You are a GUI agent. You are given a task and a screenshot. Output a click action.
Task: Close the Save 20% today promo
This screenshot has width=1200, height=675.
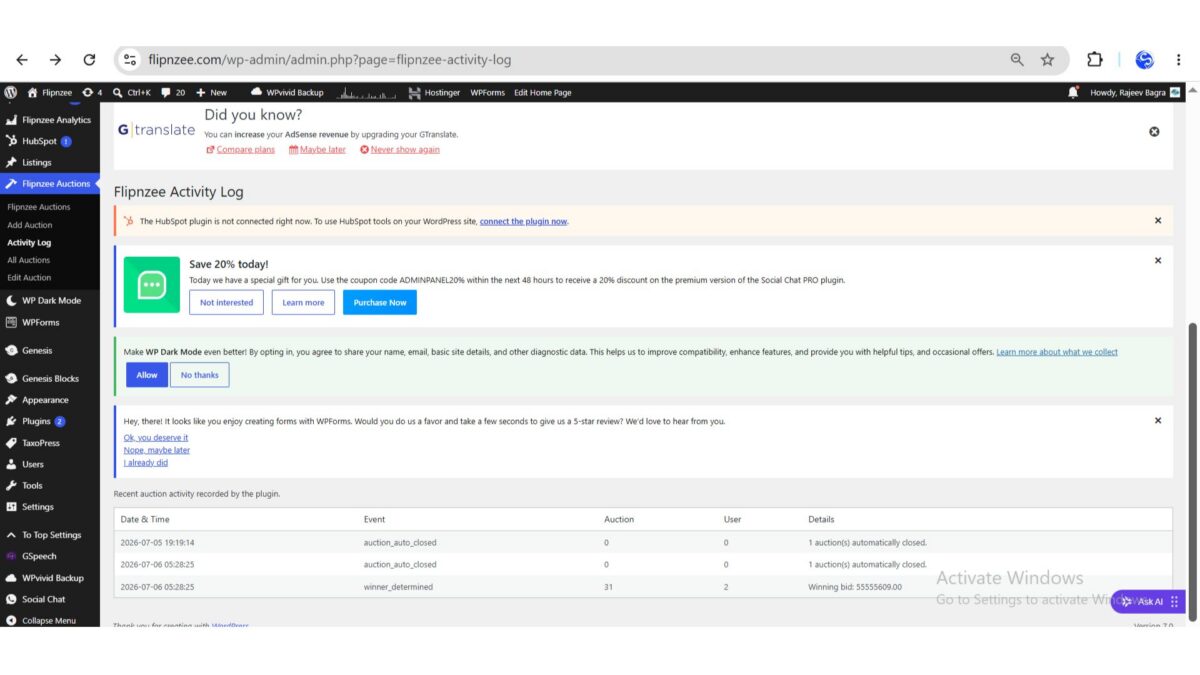[x=1158, y=260]
